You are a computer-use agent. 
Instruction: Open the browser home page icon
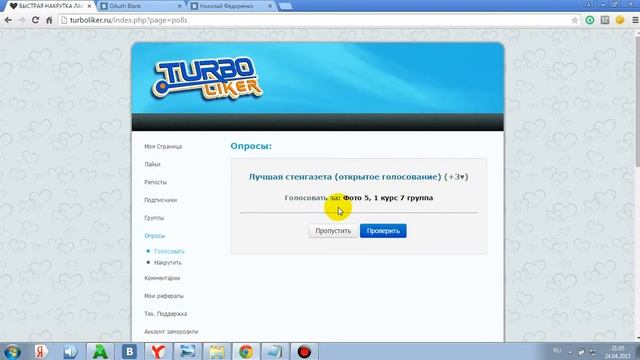coord(49,20)
